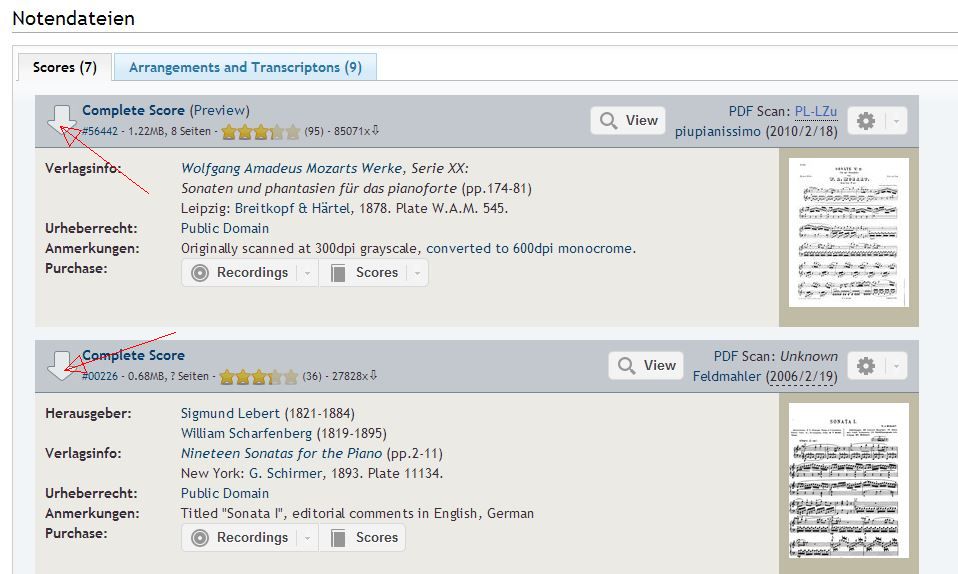958x574 pixels.
Task: Open the first score page thumbnail
Action: click(x=849, y=232)
